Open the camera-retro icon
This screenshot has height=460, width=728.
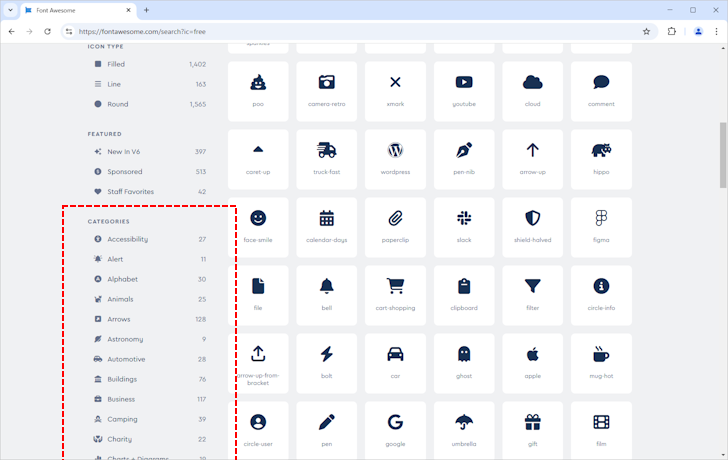pos(326,91)
